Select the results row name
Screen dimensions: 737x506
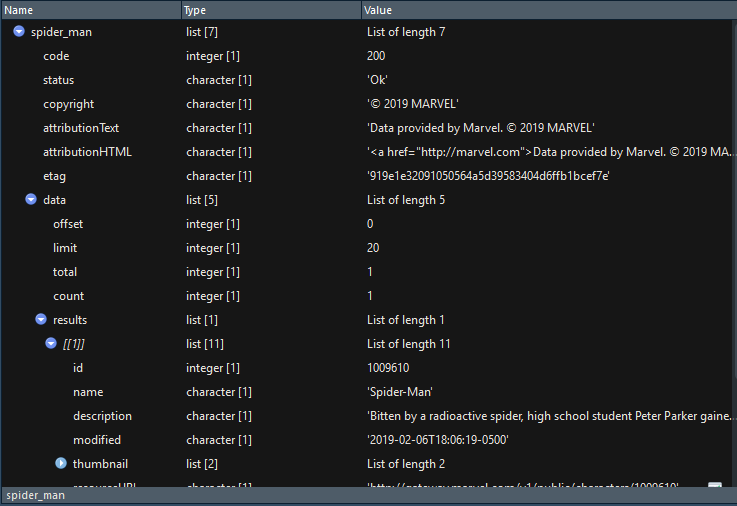tap(70, 320)
